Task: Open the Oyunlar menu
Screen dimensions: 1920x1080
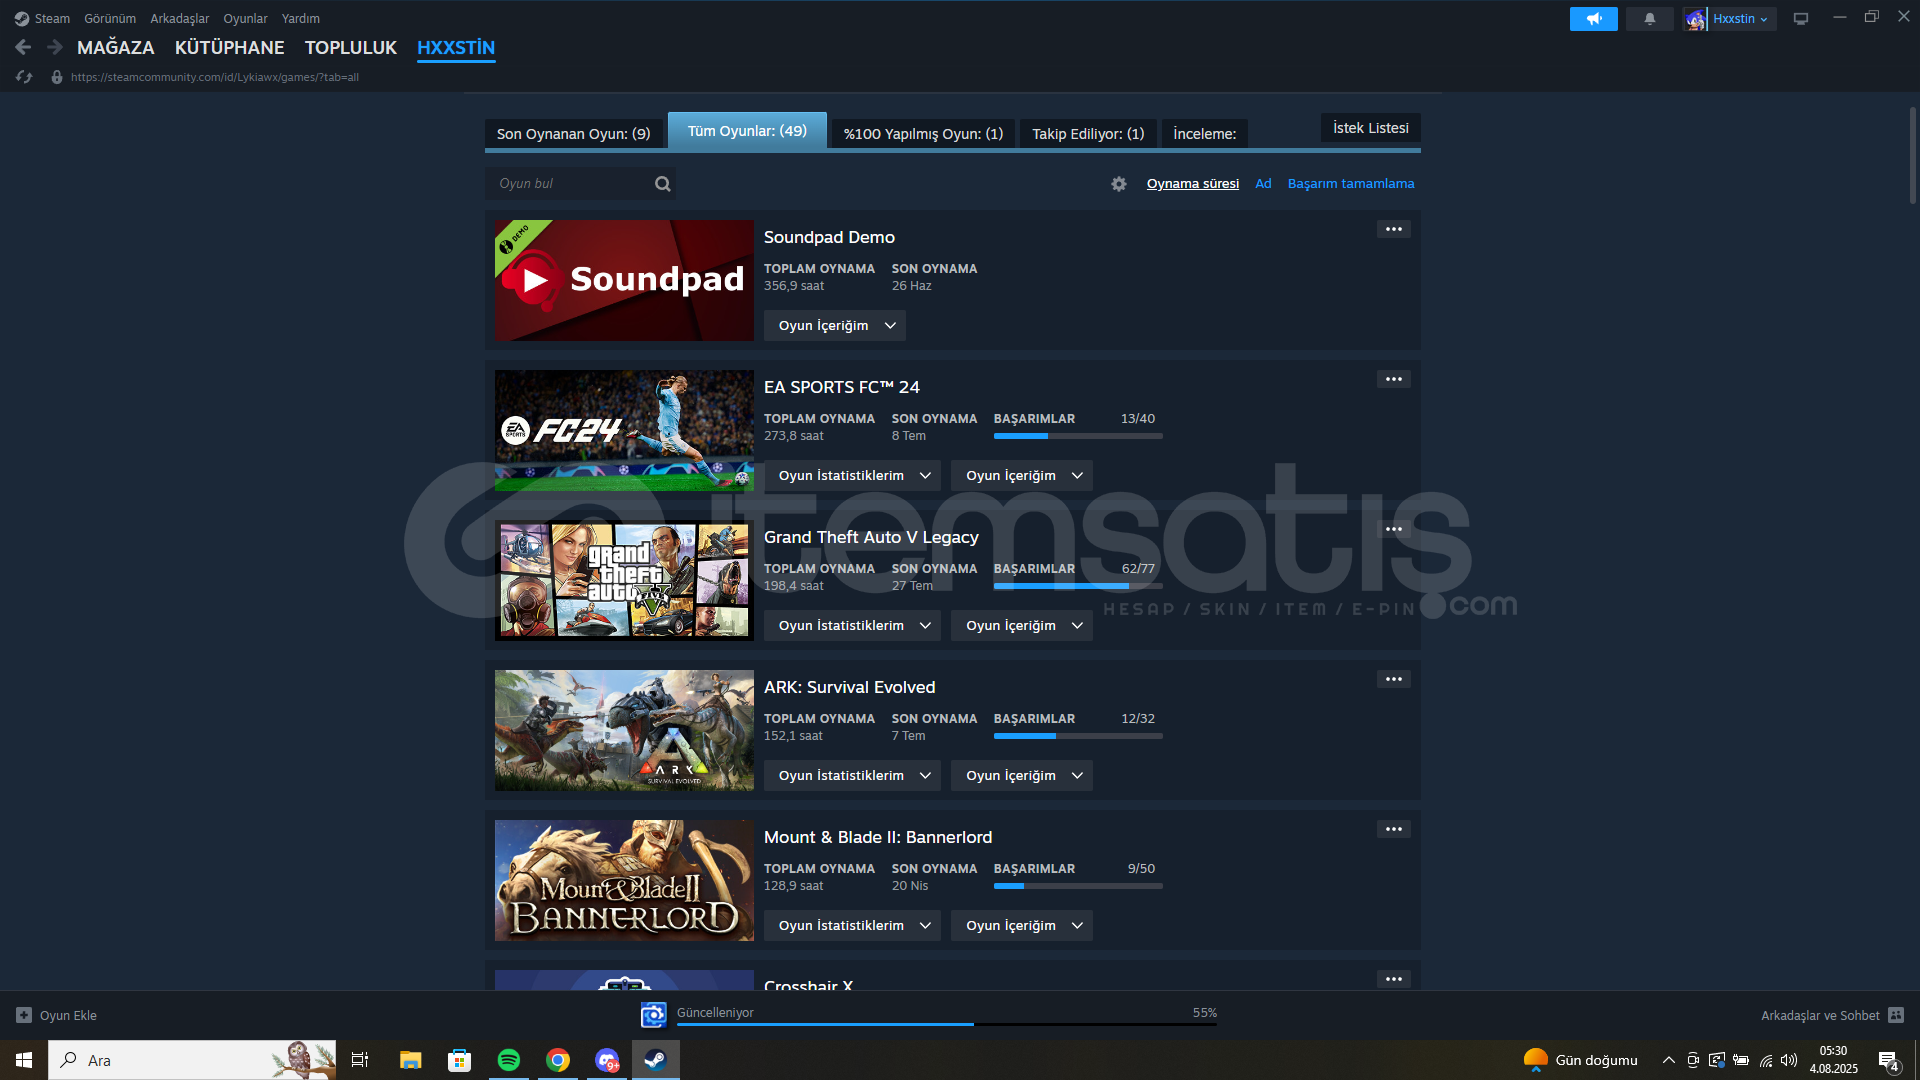Action: click(x=245, y=19)
